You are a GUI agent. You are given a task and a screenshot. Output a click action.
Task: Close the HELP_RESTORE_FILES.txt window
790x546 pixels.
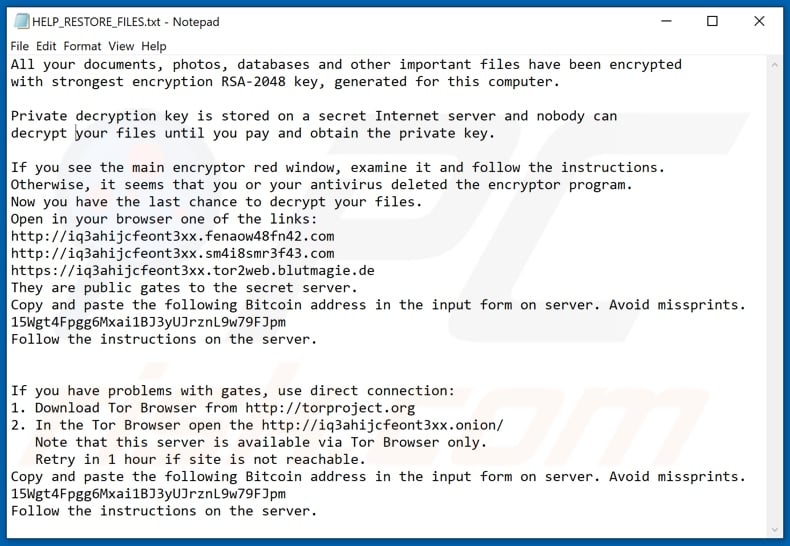click(759, 20)
